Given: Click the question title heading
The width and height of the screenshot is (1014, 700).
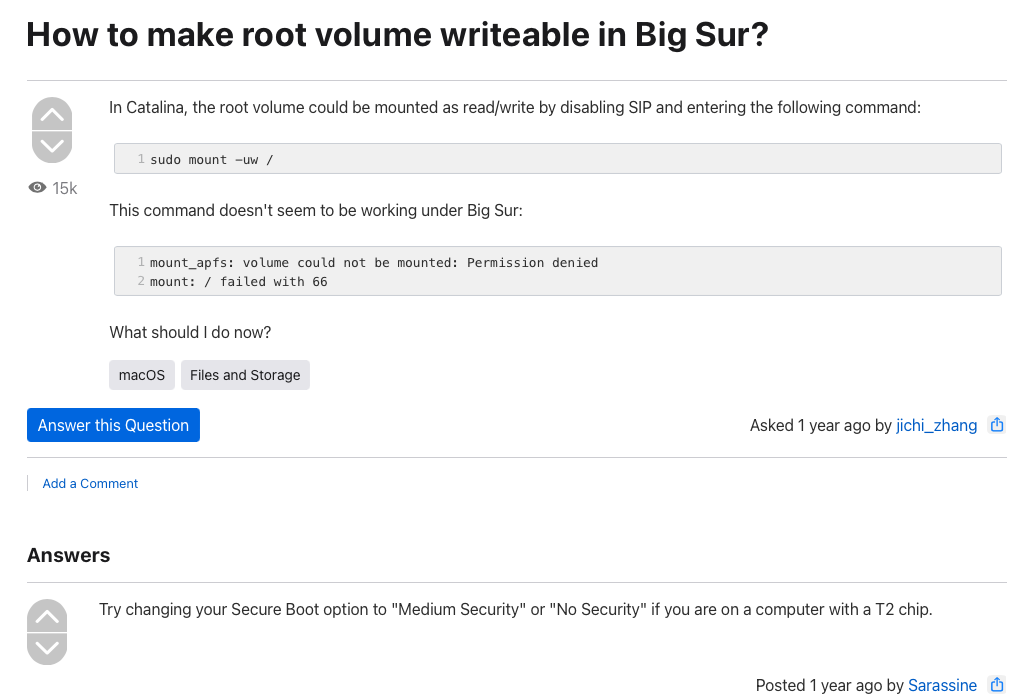Looking at the screenshot, I should tap(397, 35).
